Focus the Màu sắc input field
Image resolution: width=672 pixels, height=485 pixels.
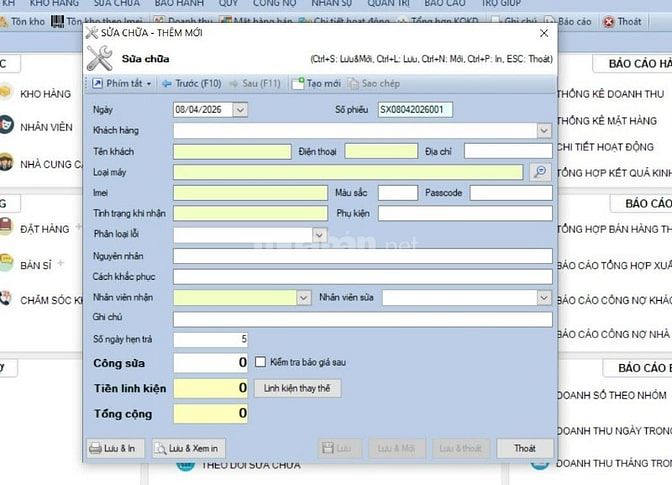pos(398,193)
